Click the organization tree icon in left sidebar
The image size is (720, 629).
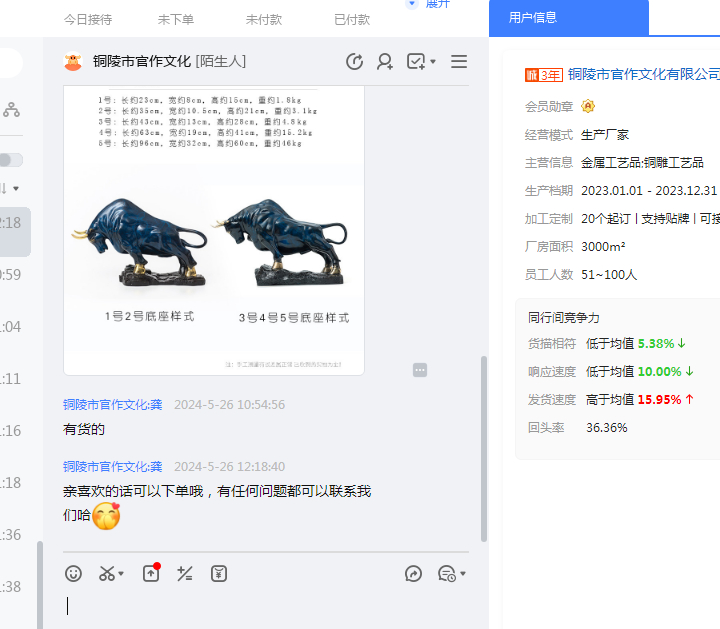pyautogui.click(x=11, y=109)
